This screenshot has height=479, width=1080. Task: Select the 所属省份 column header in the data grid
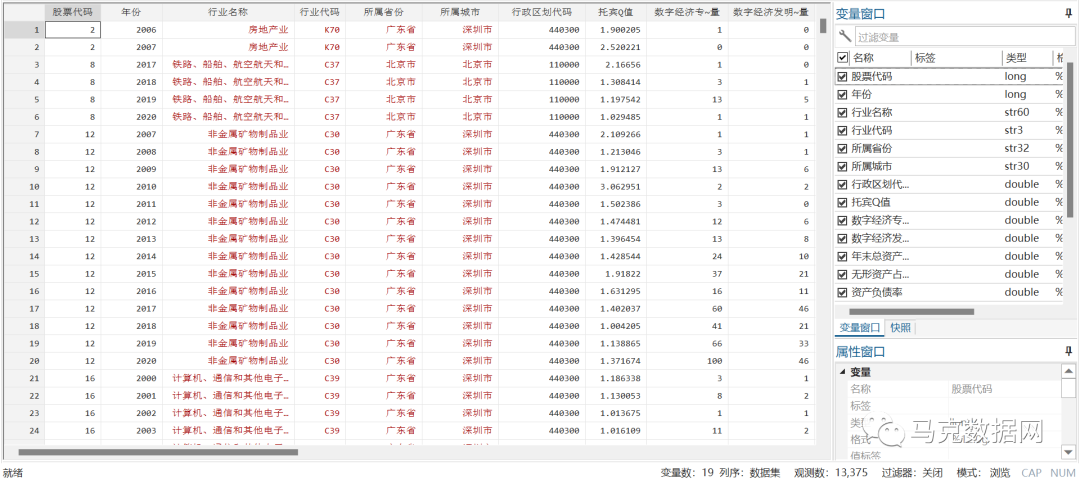pyautogui.click(x=384, y=12)
